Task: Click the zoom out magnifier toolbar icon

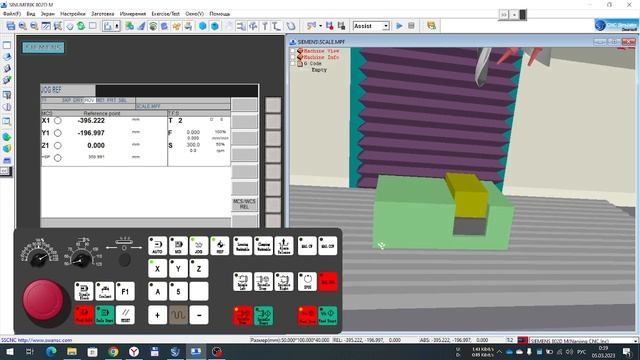Action: click(x=34, y=26)
